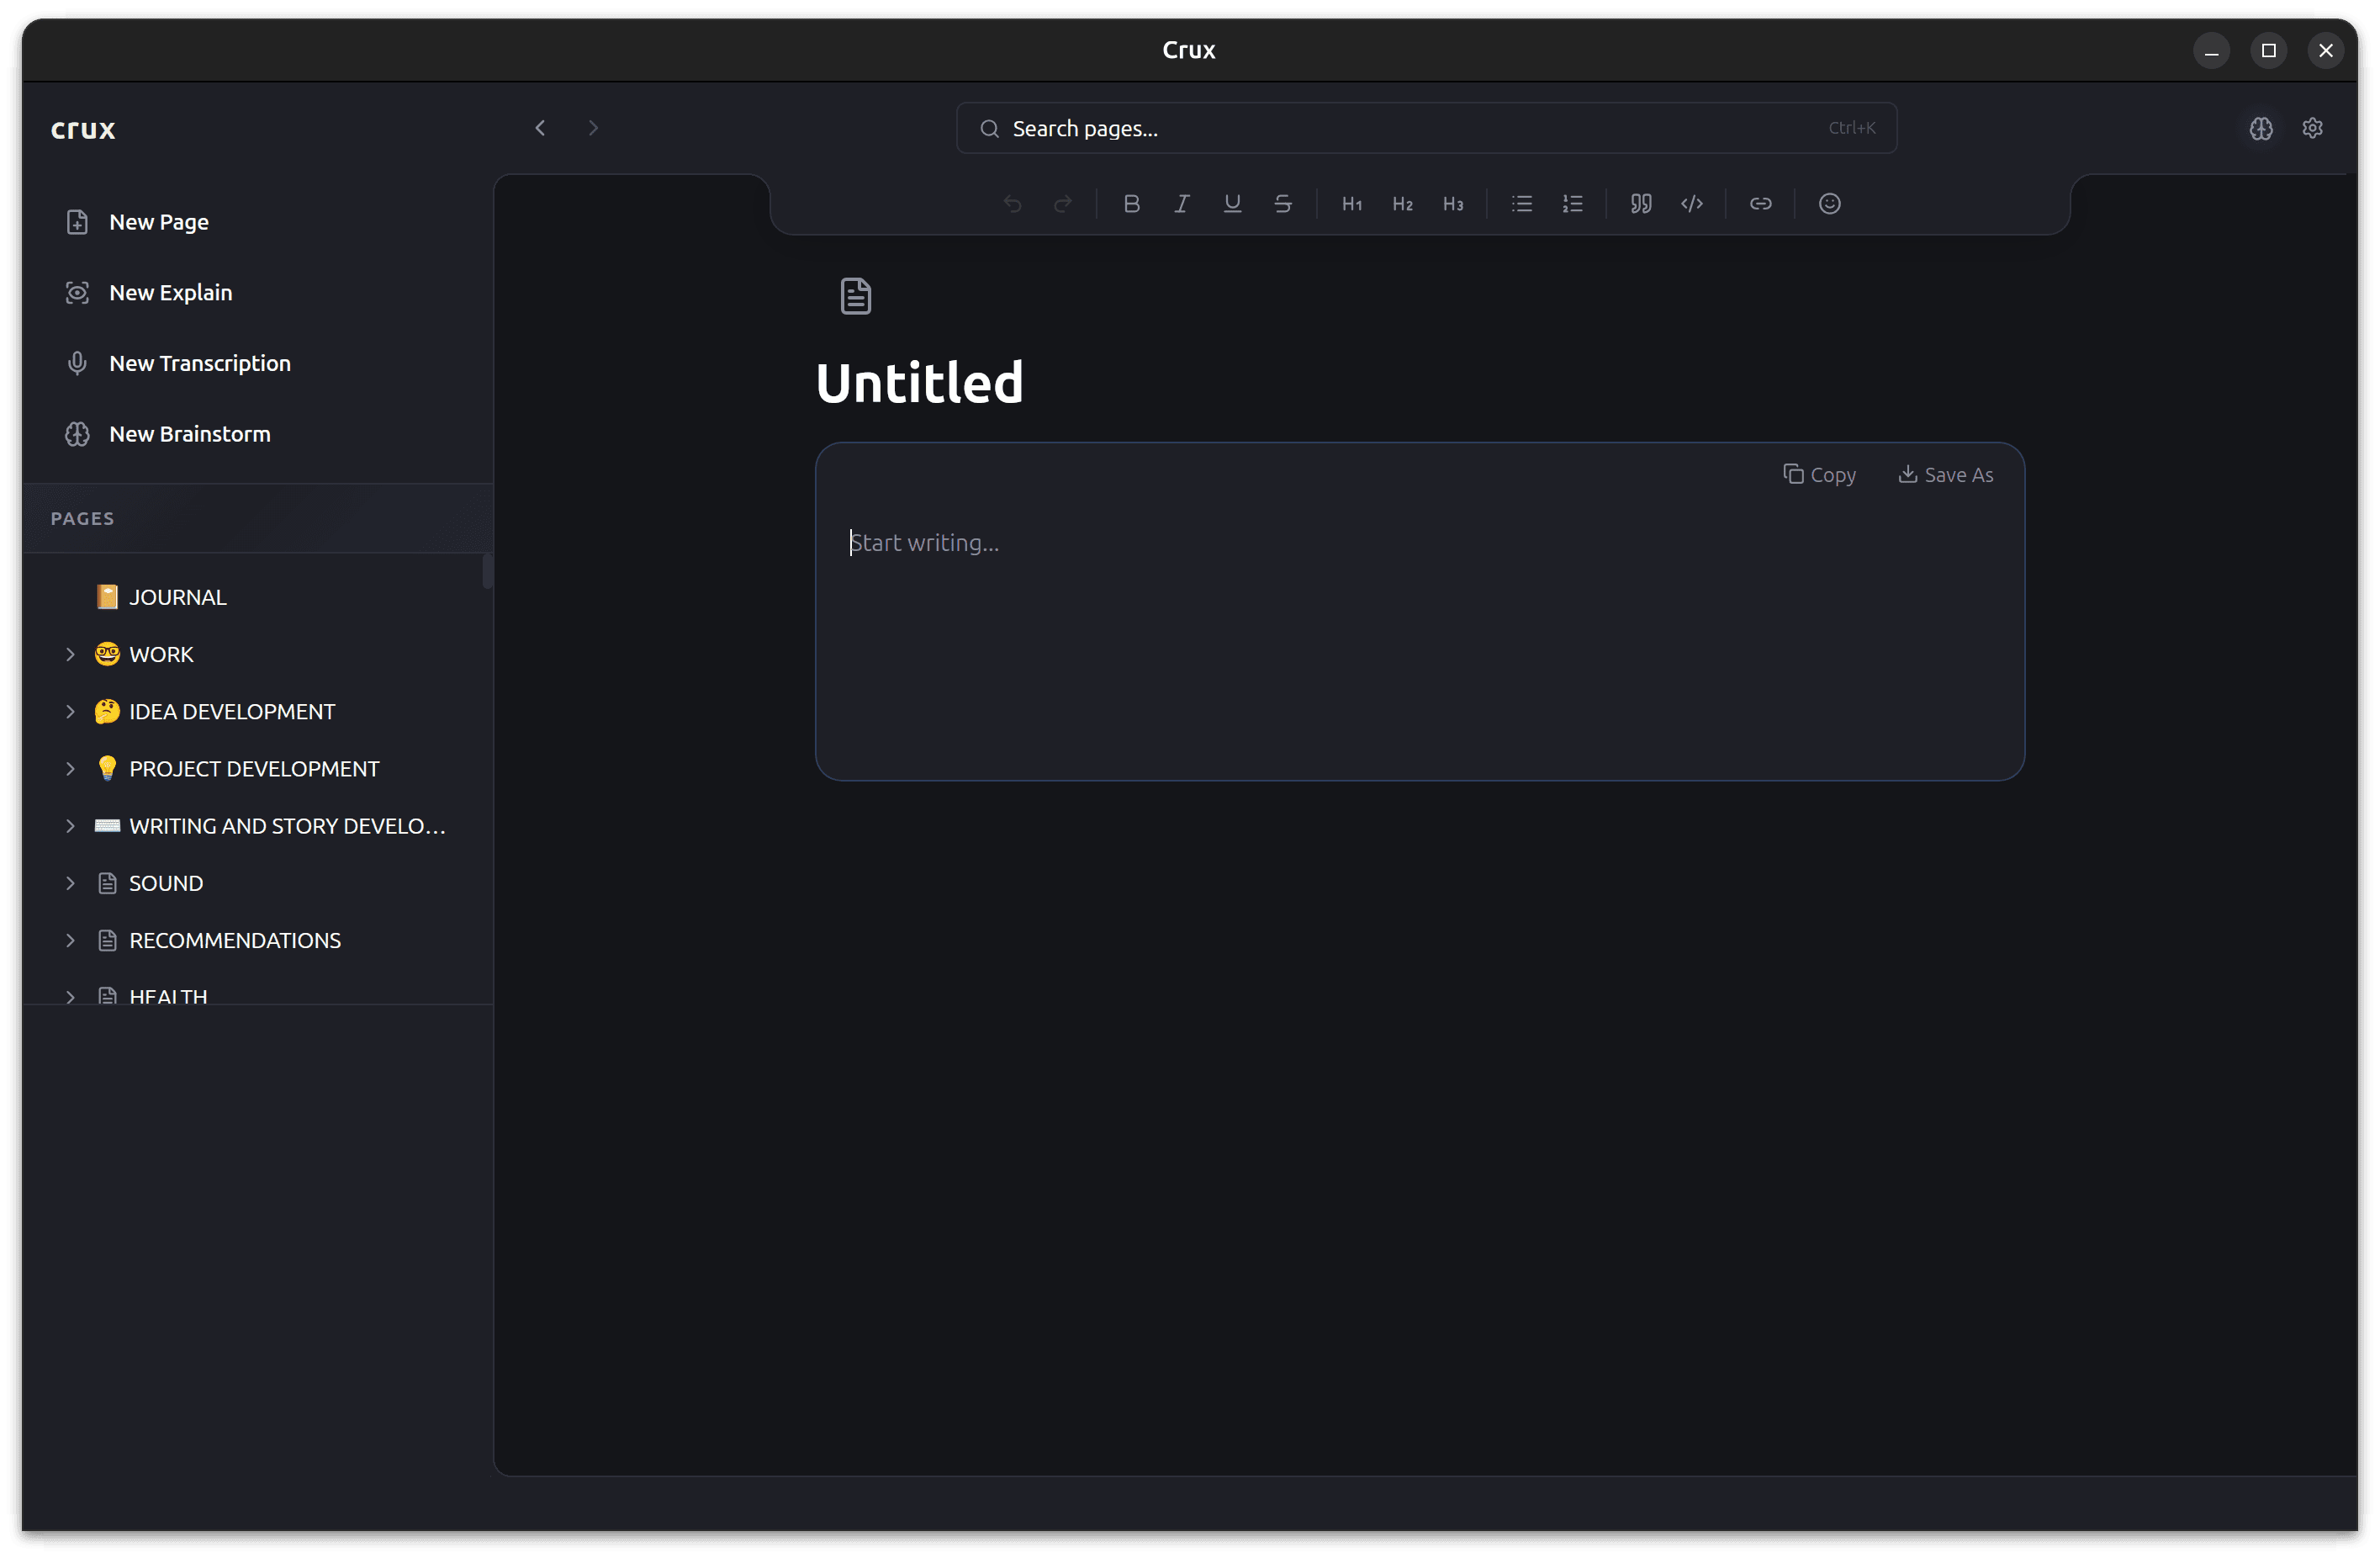Screen dimensions: 2380x1558
Task: Expand the SOUND page group
Action: coord(70,884)
